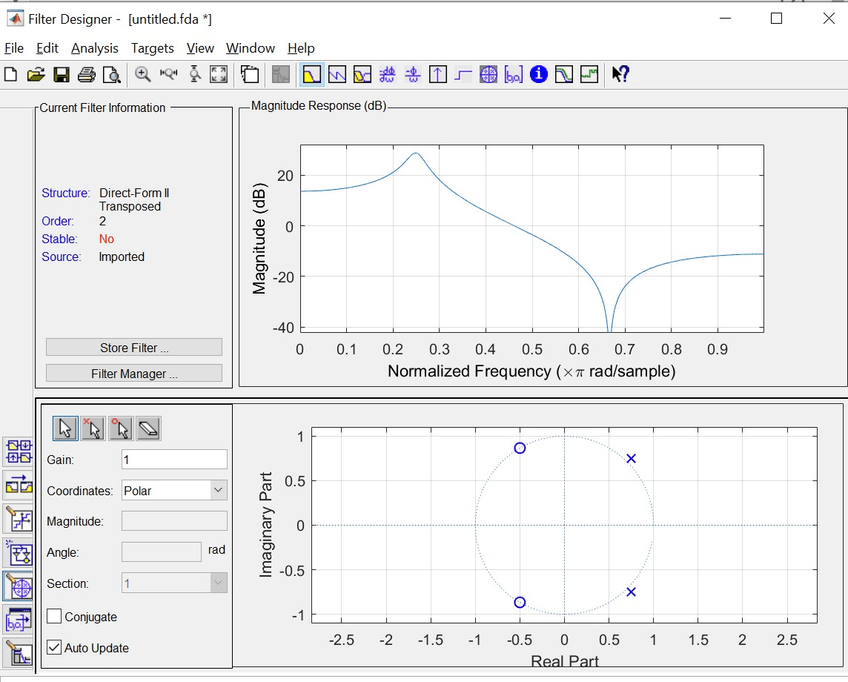
Task: Select the Add pole tool
Action: (92, 429)
